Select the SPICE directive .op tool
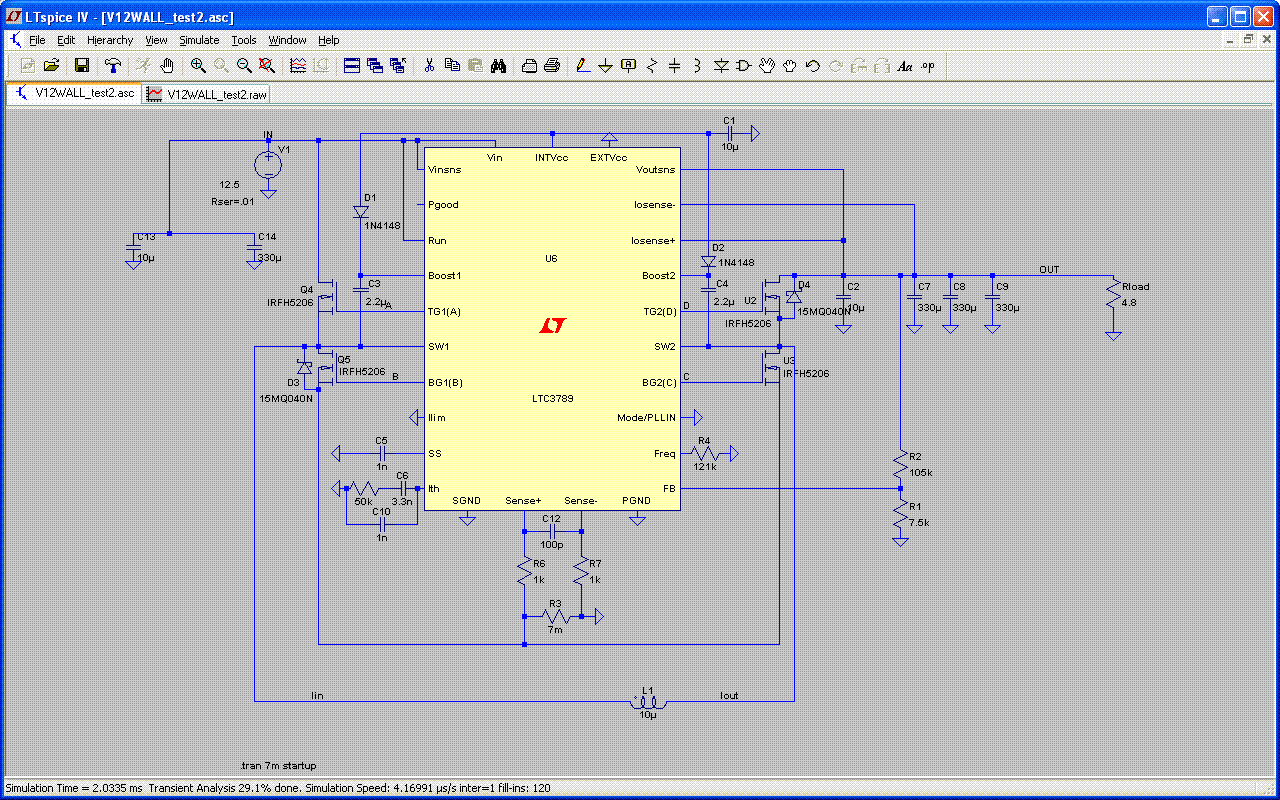 [928, 66]
